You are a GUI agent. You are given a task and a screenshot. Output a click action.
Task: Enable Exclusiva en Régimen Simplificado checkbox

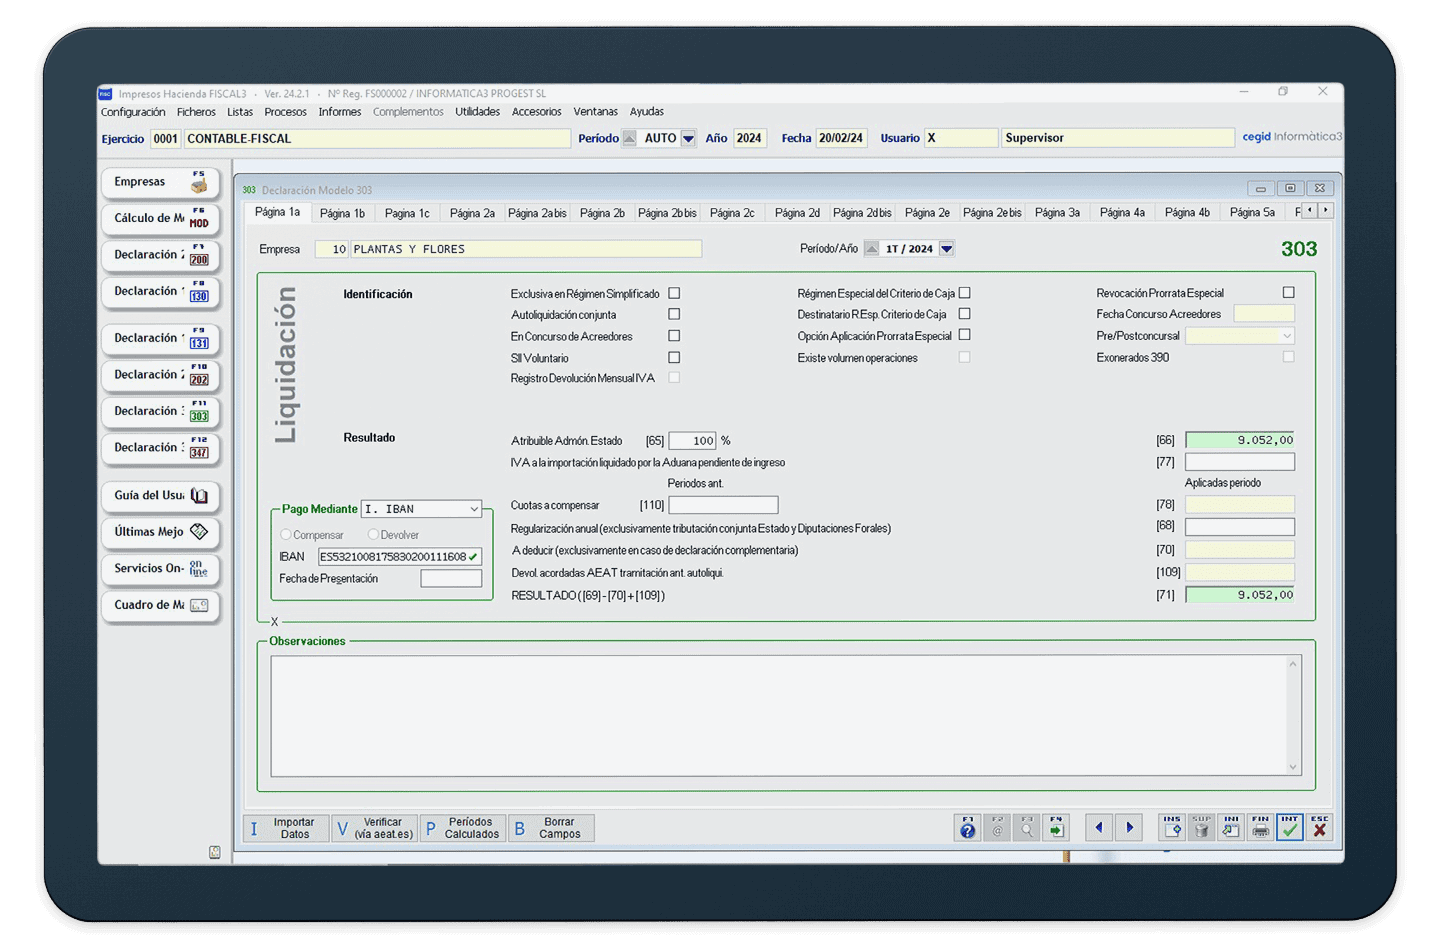[674, 293]
